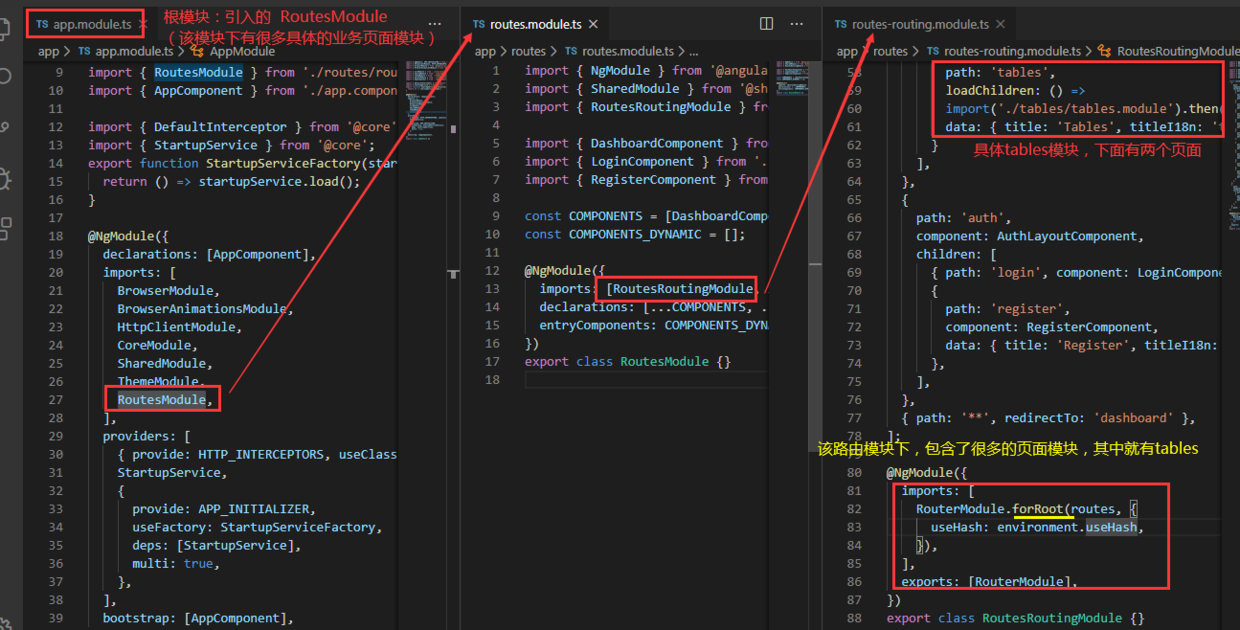This screenshot has width=1240, height=630.
Task: Click 'exports: [RouterModule]' on line 86
Action: click(989, 581)
